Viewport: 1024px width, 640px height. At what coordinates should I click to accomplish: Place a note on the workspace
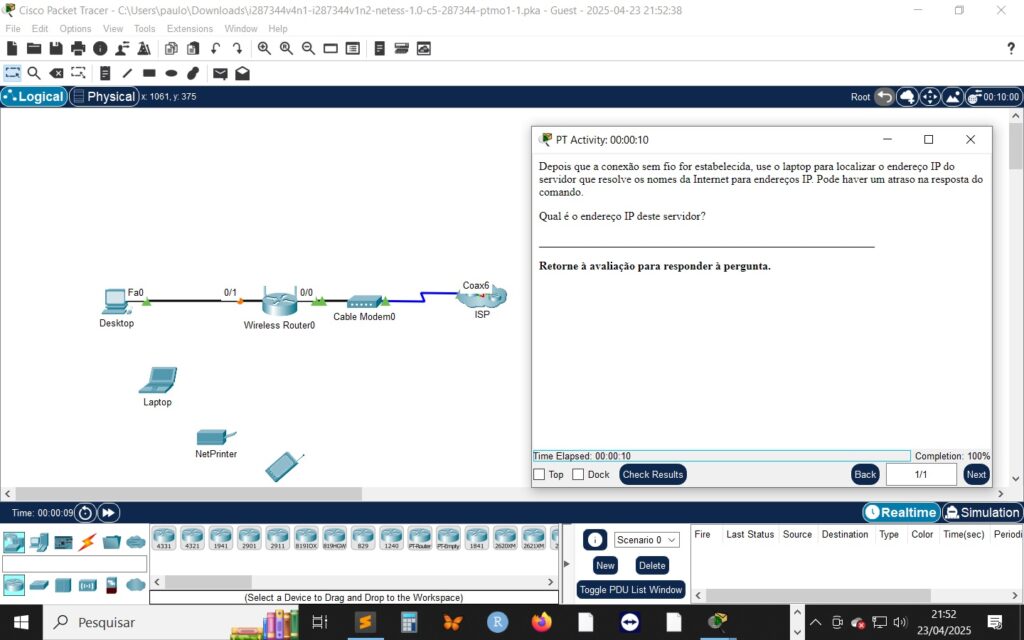(105, 73)
